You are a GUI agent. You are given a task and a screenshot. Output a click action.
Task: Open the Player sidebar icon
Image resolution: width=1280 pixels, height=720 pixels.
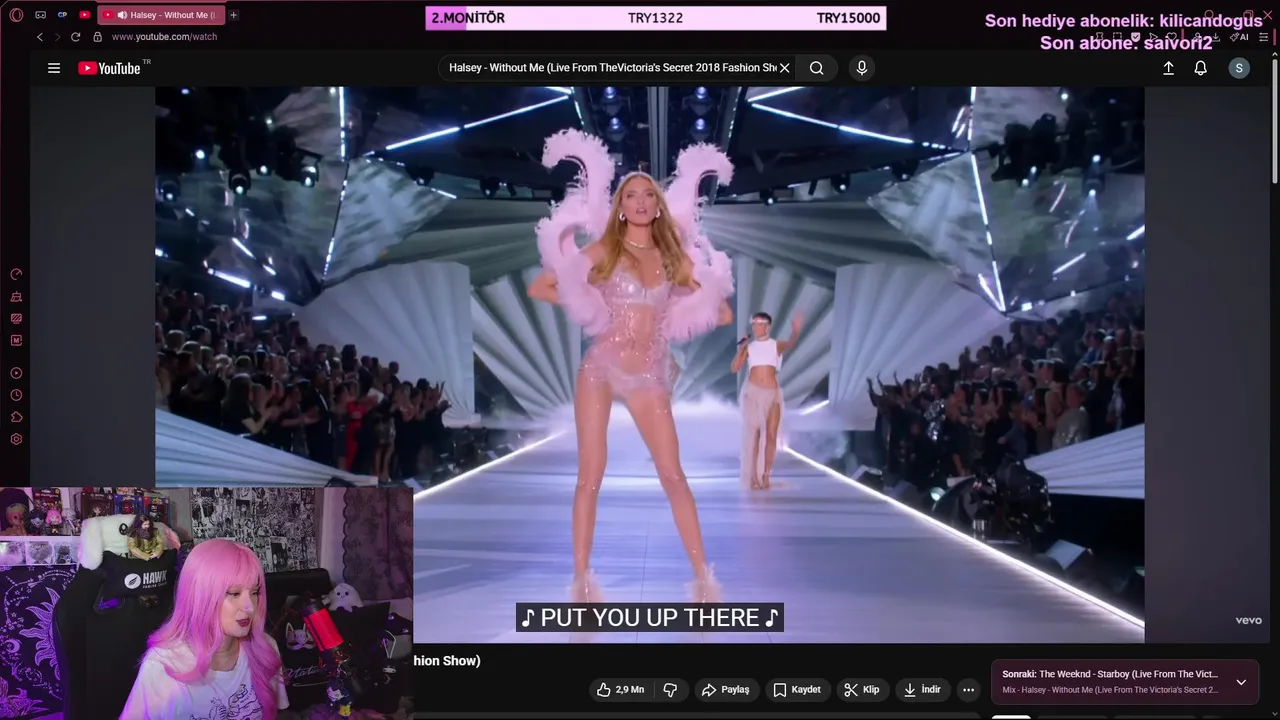pyautogui.click(x=16, y=373)
